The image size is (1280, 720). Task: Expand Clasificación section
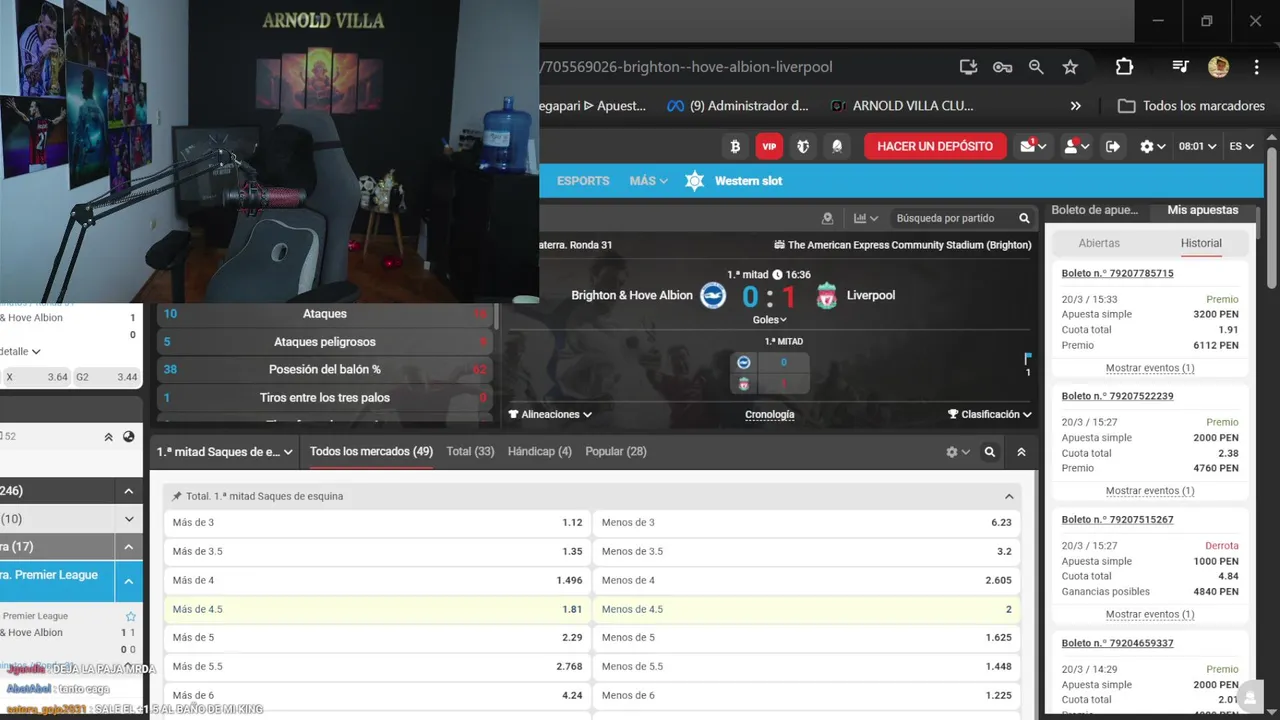click(x=989, y=414)
